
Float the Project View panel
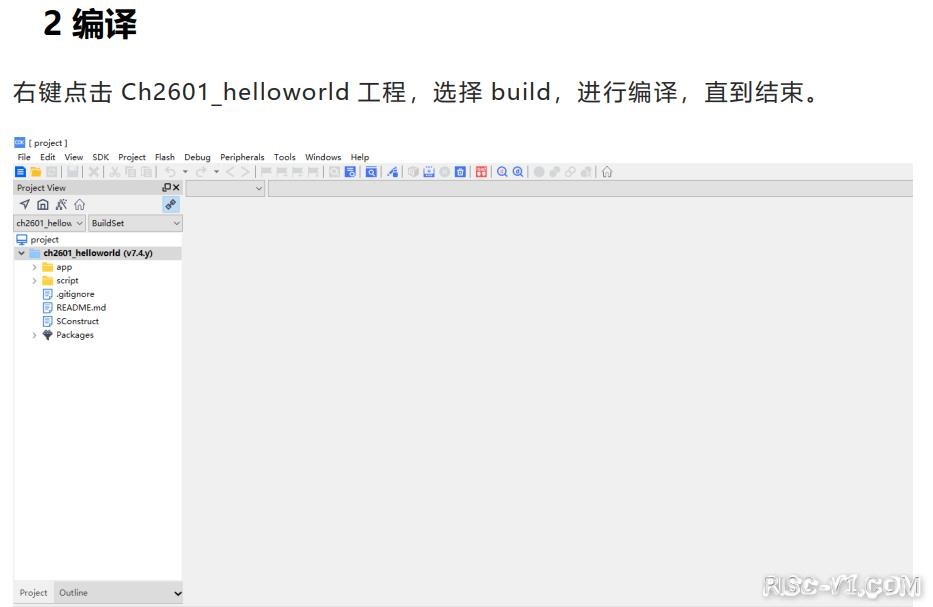coord(166,188)
